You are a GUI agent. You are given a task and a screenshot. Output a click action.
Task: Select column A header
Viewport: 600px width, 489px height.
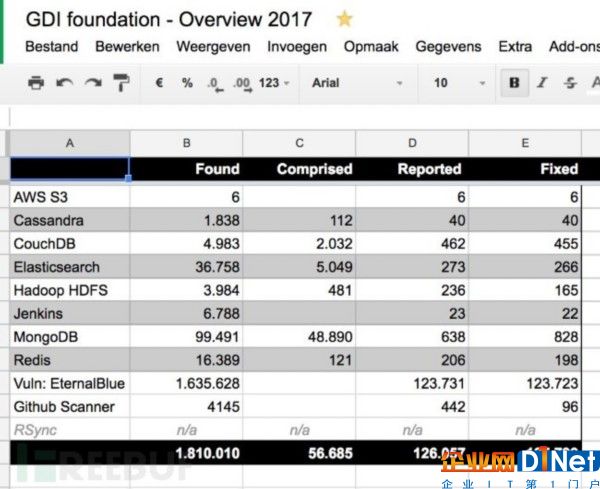pos(70,143)
